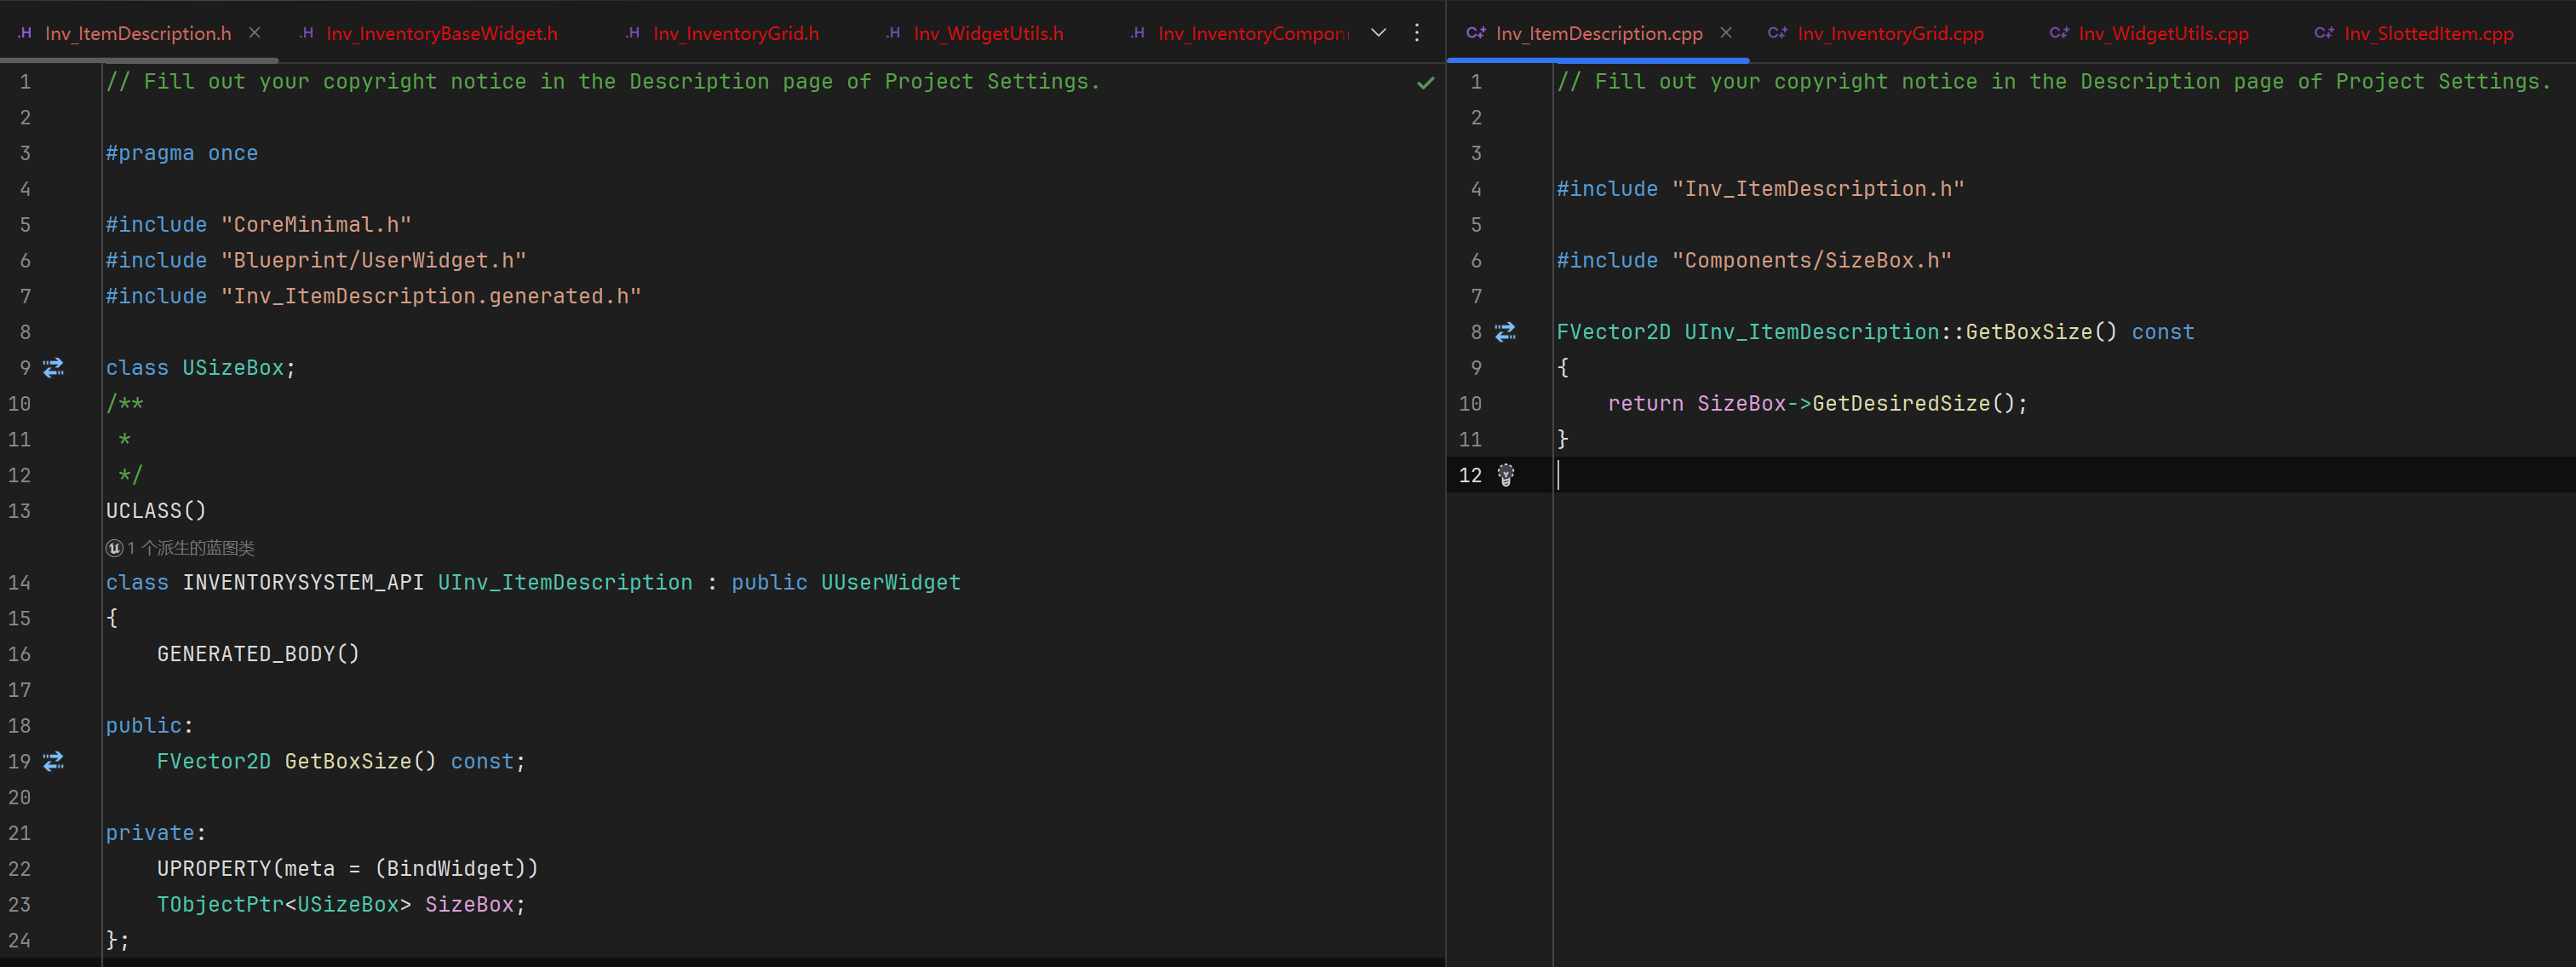
Task: Click the UUserWidget base class name
Action: point(890,582)
